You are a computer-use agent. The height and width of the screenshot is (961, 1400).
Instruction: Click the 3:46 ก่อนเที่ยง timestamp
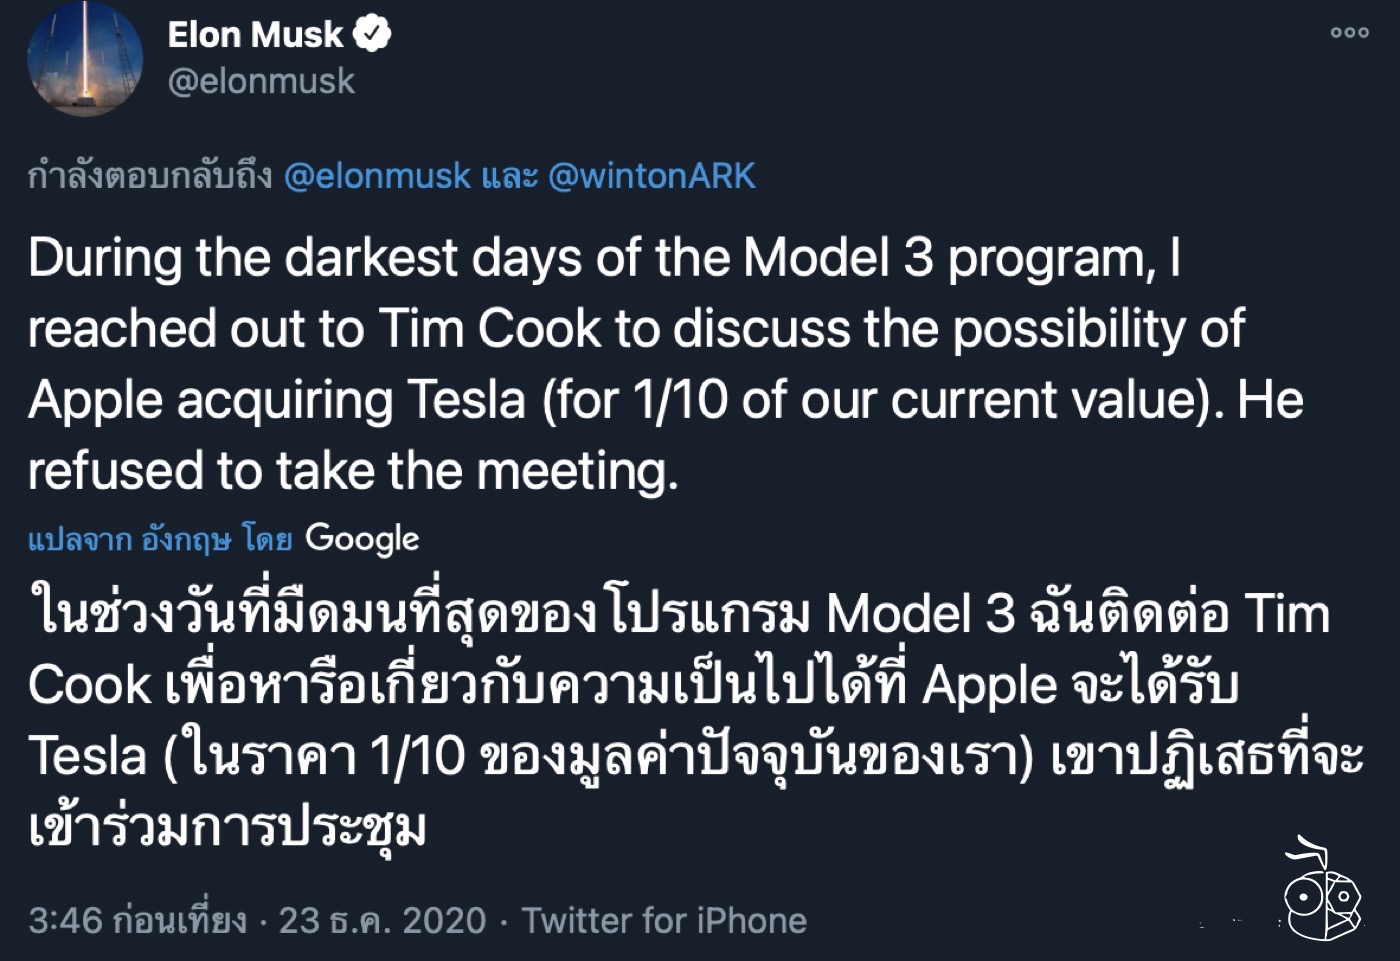point(137,920)
